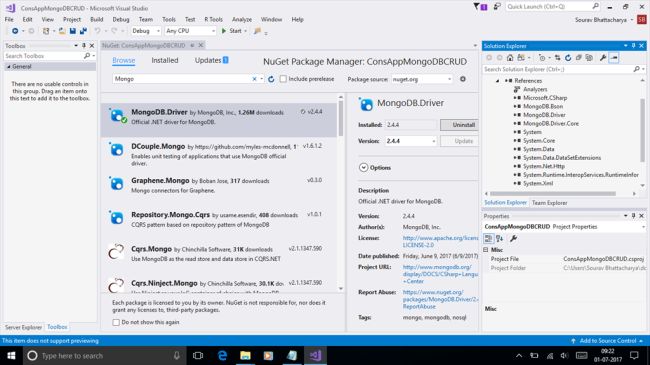Open File Explorer from taskbar
This screenshot has width=650, height=365.
point(245,355)
